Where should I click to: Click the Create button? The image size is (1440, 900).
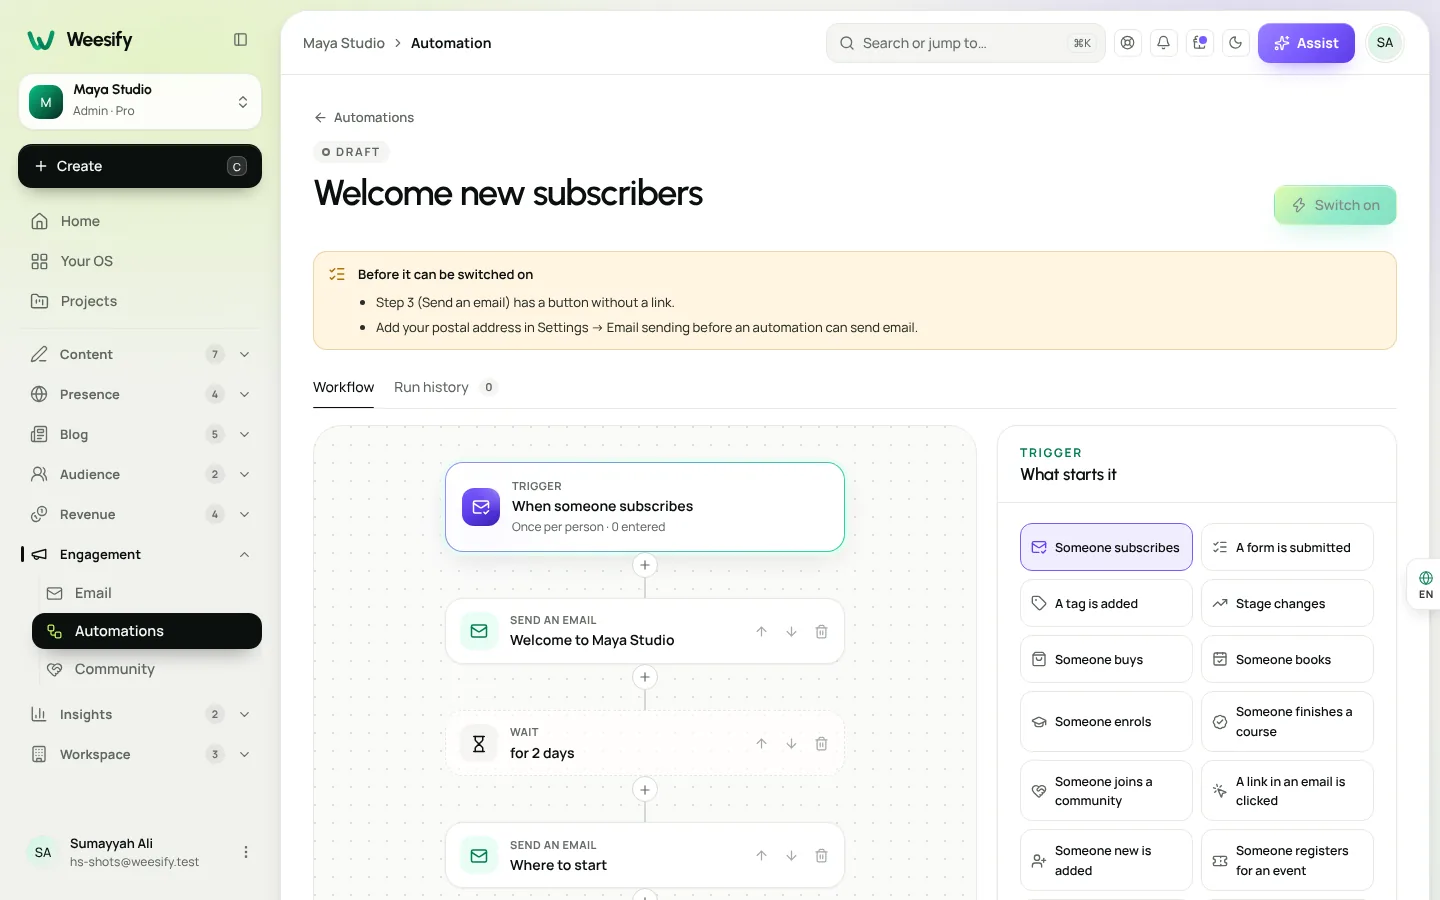[140, 166]
